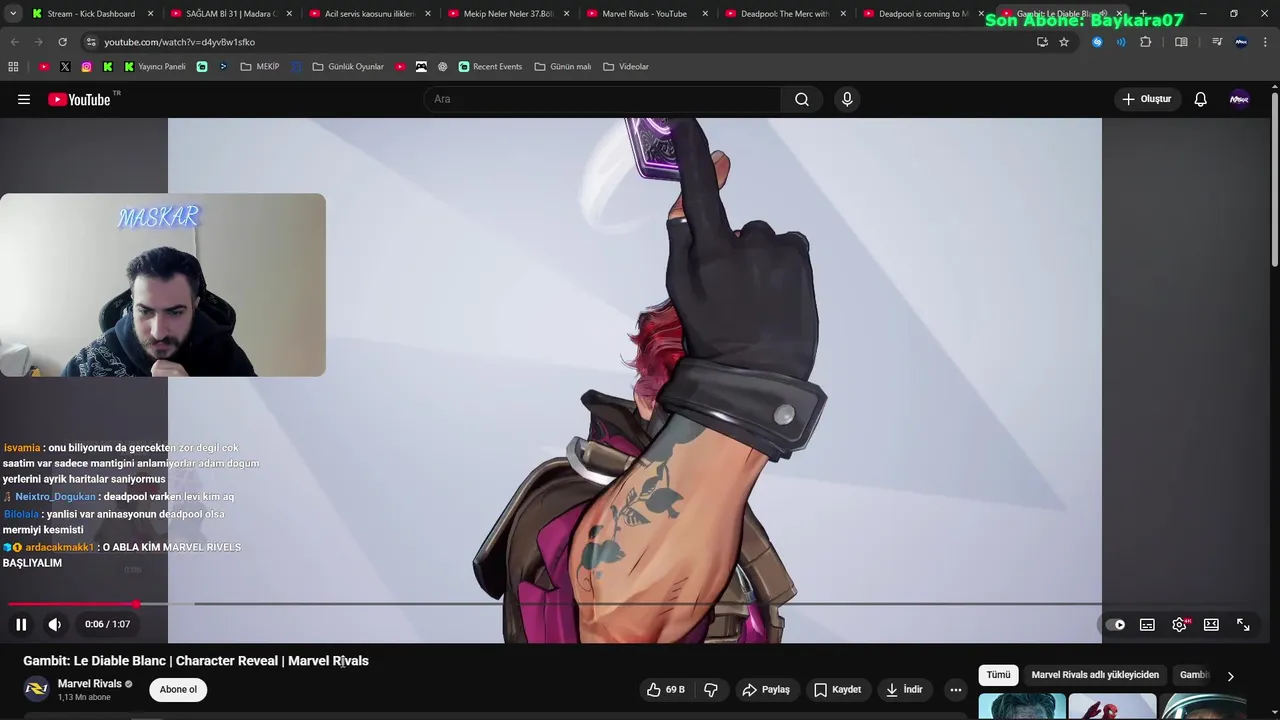Open the browser tab search dropdown
The image size is (1280, 720).
(x=13, y=14)
